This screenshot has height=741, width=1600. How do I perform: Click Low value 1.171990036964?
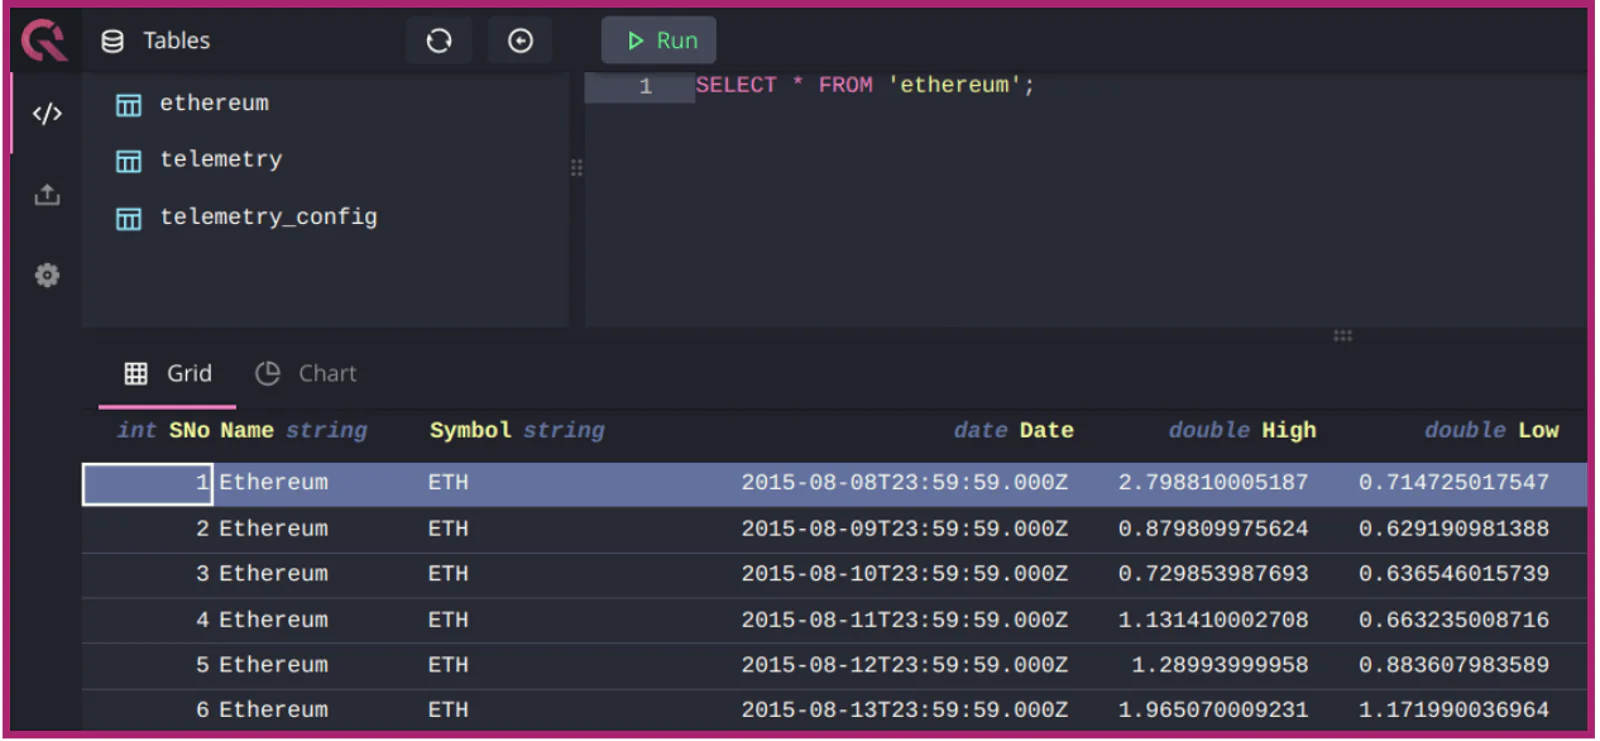click(x=1454, y=711)
